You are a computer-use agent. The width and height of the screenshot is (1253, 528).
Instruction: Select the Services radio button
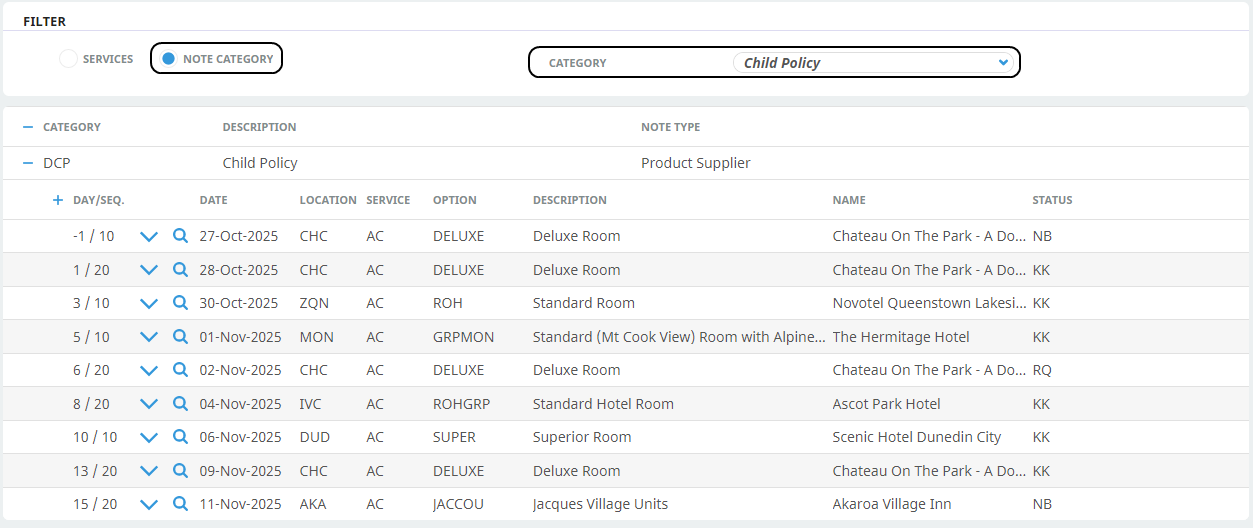[x=68, y=59]
